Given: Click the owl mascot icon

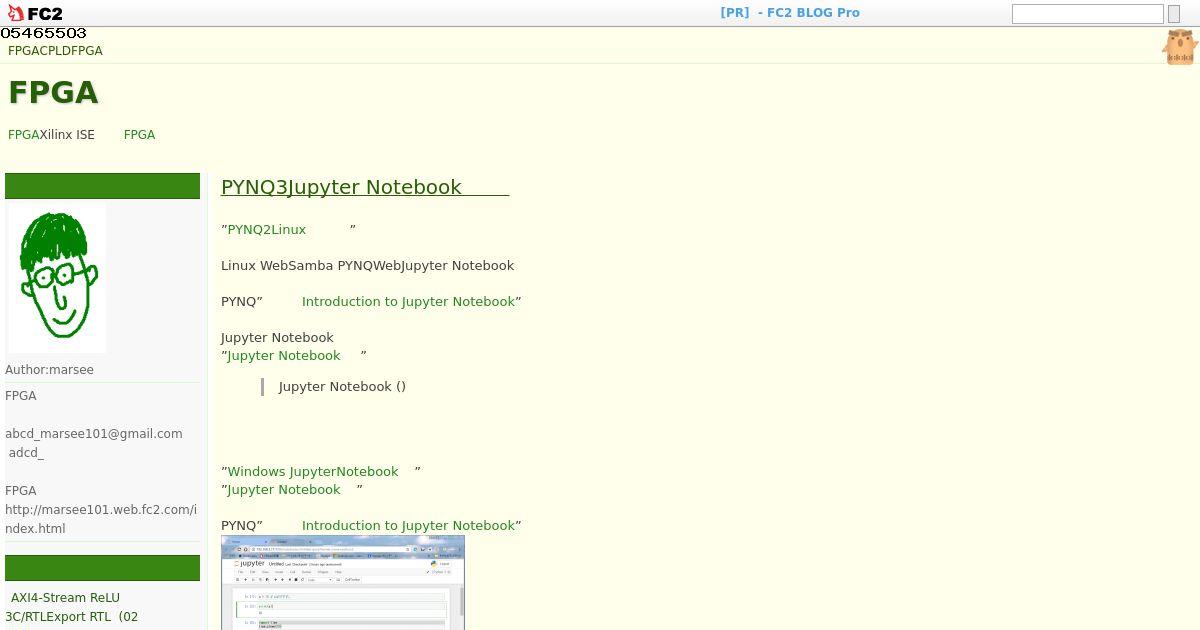Looking at the screenshot, I should [1180, 47].
